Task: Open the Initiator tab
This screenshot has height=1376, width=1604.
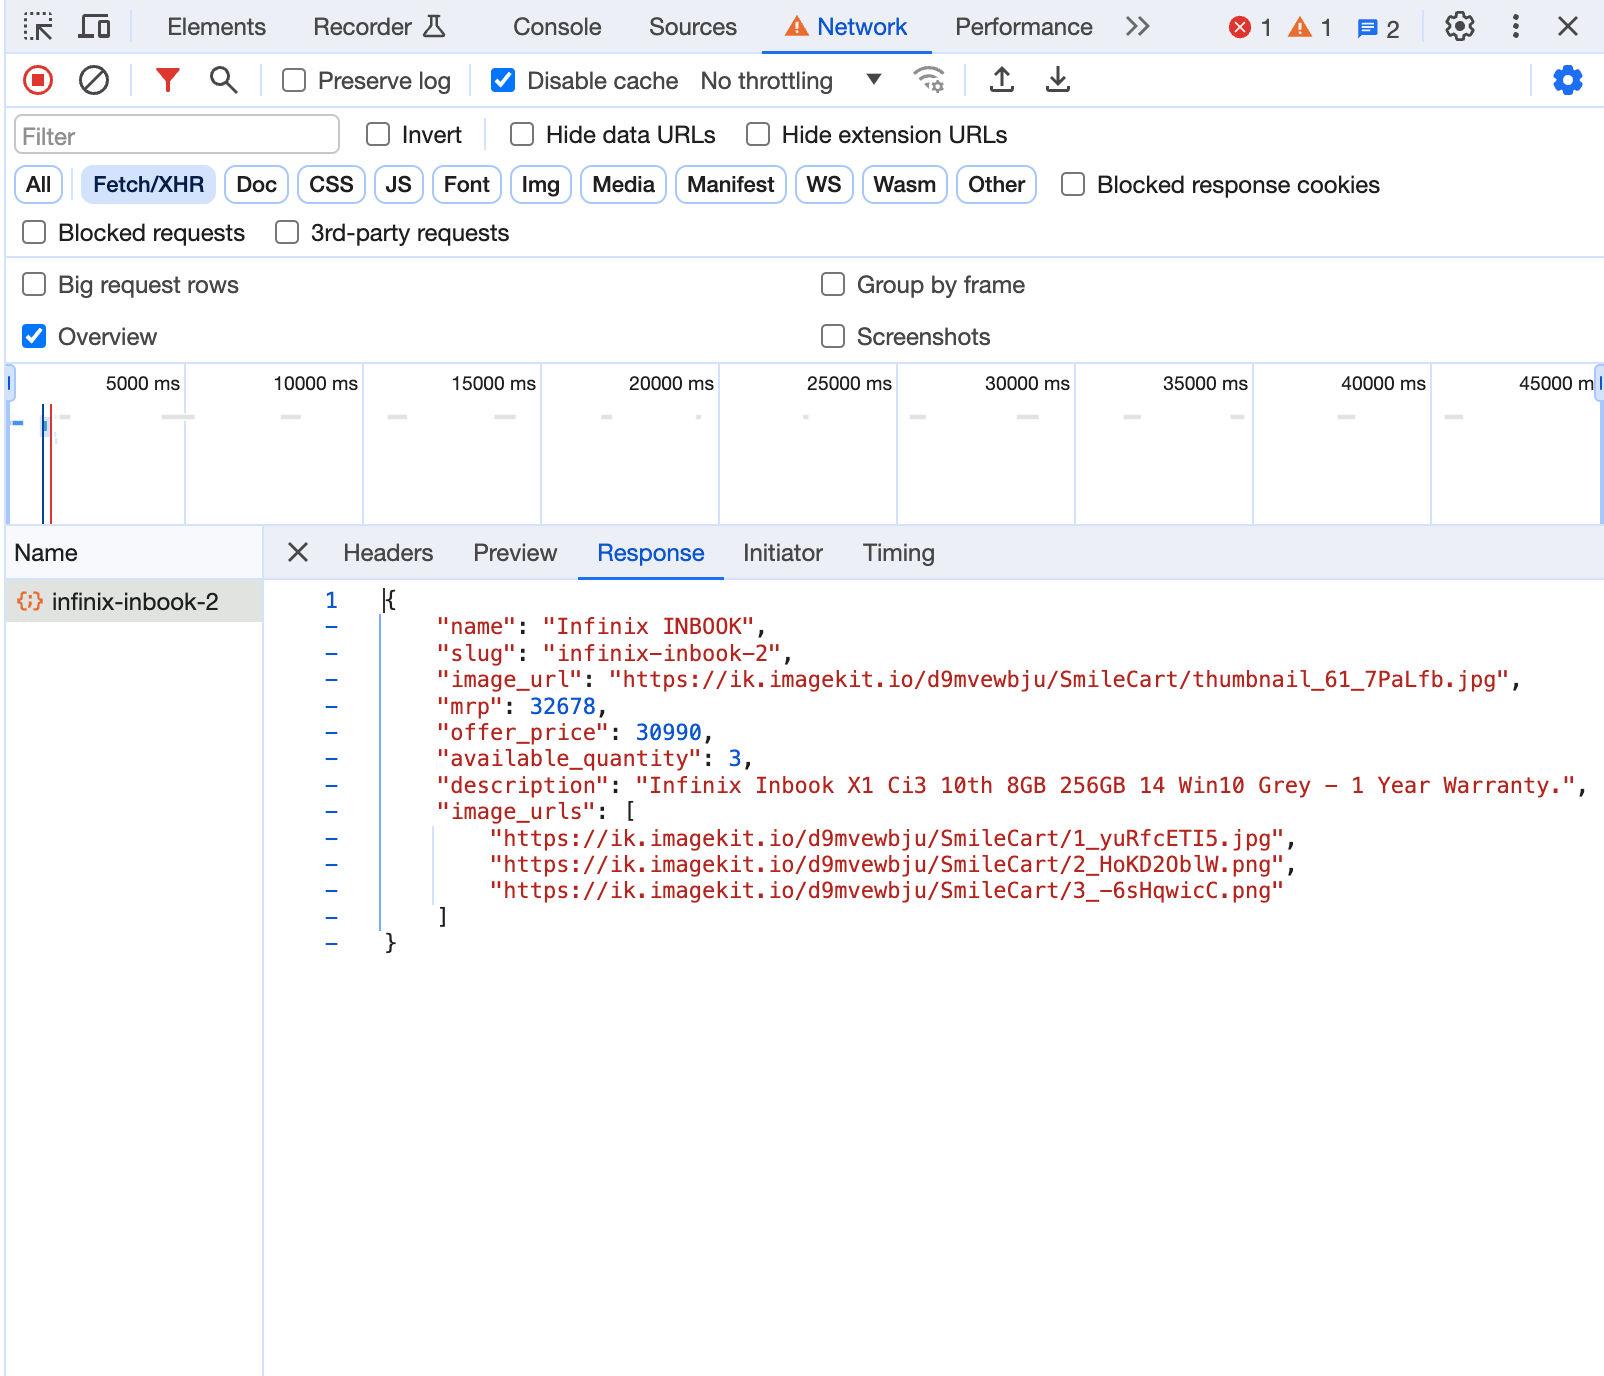Action: [783, 553]
